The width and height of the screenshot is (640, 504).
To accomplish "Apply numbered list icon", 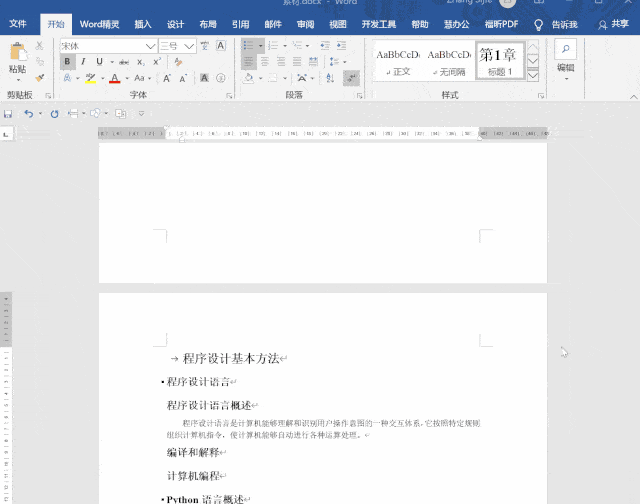I will tap(273, 45).
